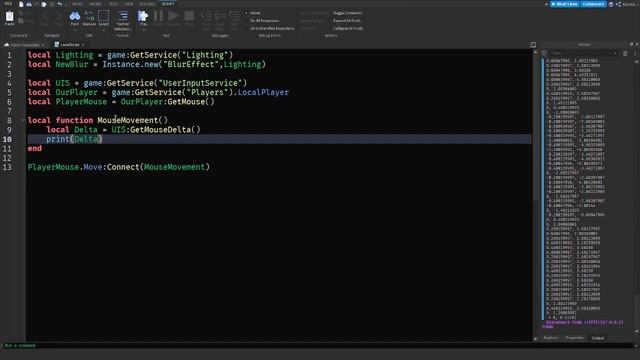The image size is (640, 360).
Task: Click the undo arrow in quick access bar
Action: coord(60,4)
